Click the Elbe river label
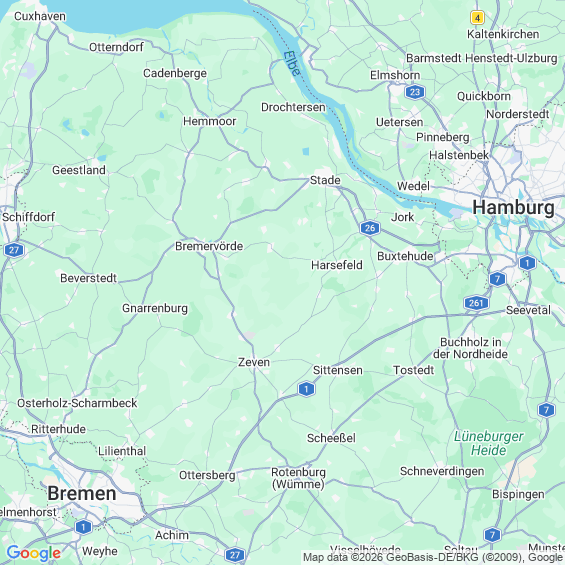565x565 pixels. tap(292, 63)
